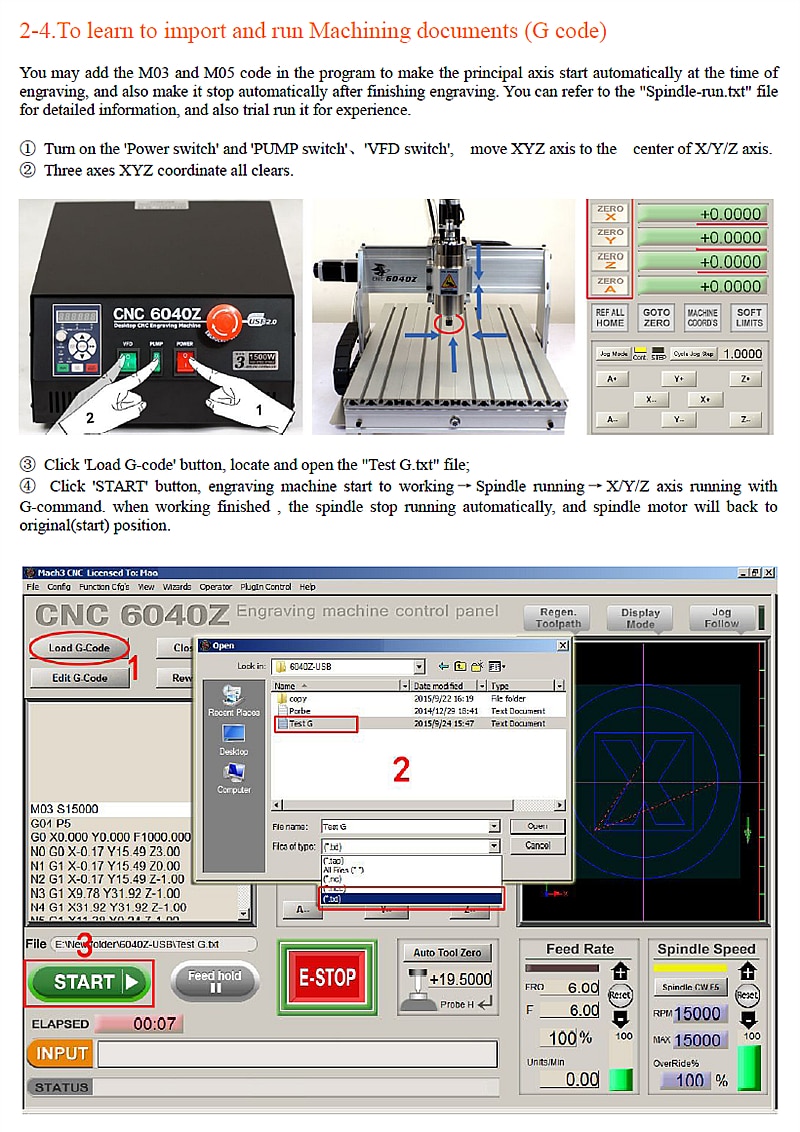
Task: Decrease feed rate with down arrow
Action: (619, 1018)
